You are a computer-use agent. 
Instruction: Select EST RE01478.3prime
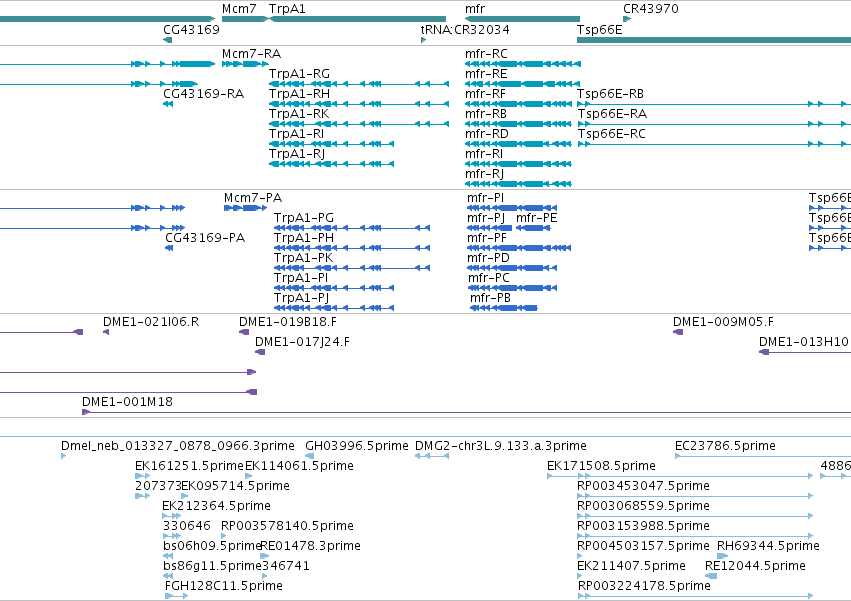coord(265,556)
